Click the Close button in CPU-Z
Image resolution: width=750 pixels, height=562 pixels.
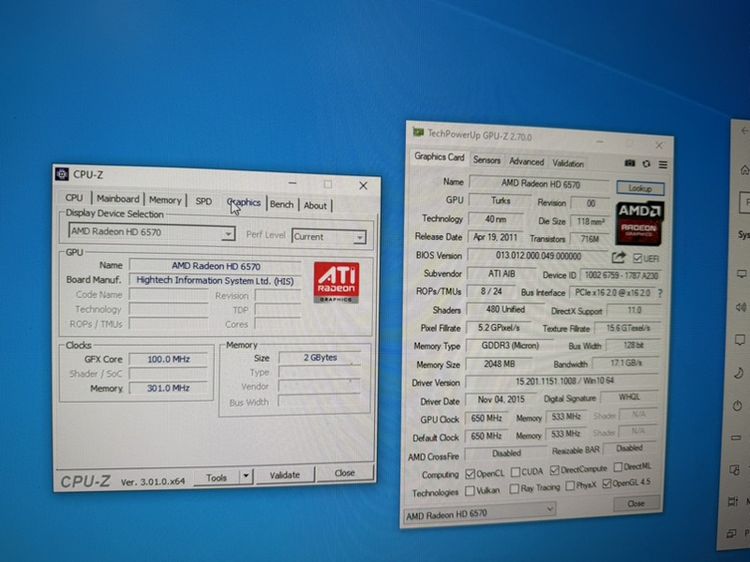[x=344, y=473]
